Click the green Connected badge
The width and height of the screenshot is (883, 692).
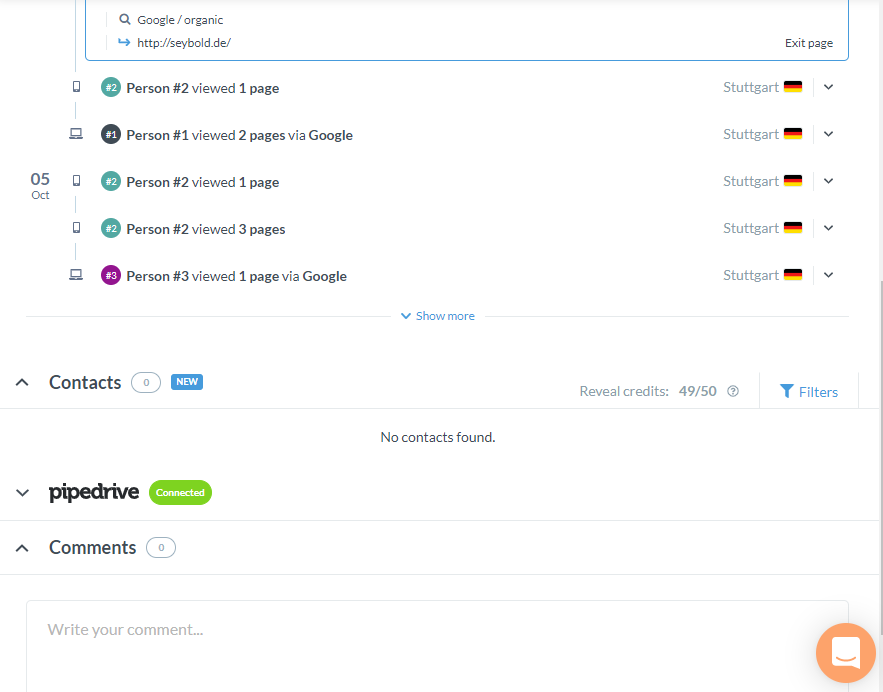click(x=180, y=492)
